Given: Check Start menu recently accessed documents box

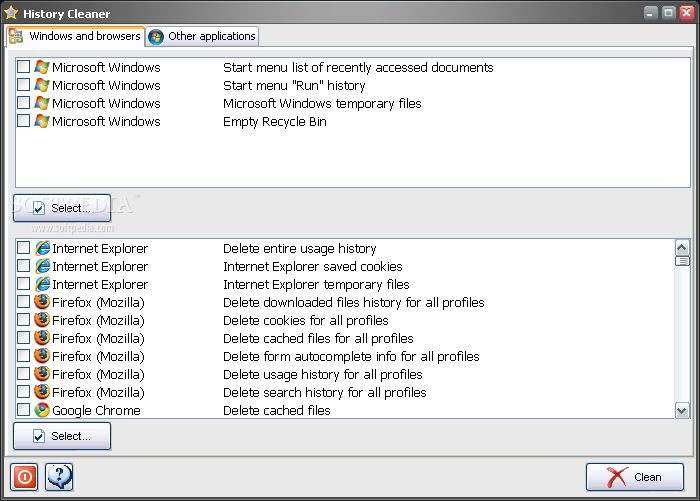Looking at the screenshot, I should pos(23,67).
